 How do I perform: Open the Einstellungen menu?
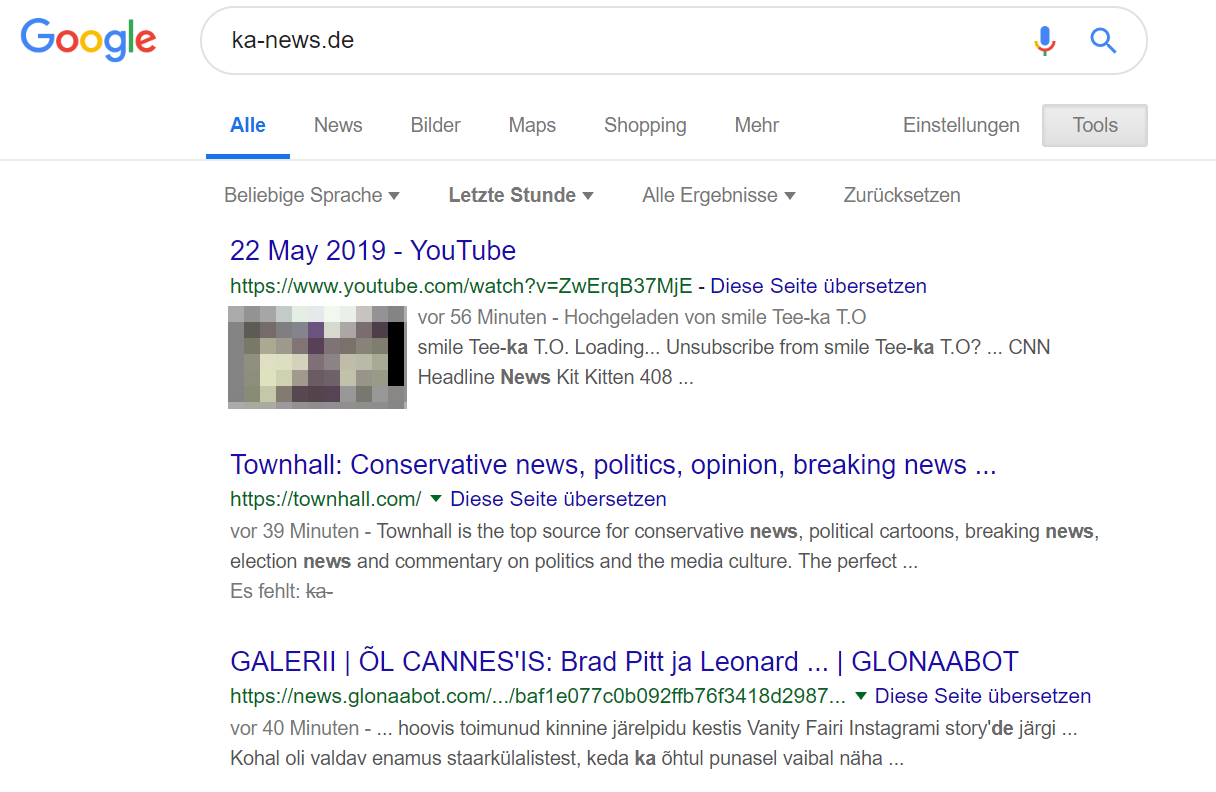(x=961, y=125)
